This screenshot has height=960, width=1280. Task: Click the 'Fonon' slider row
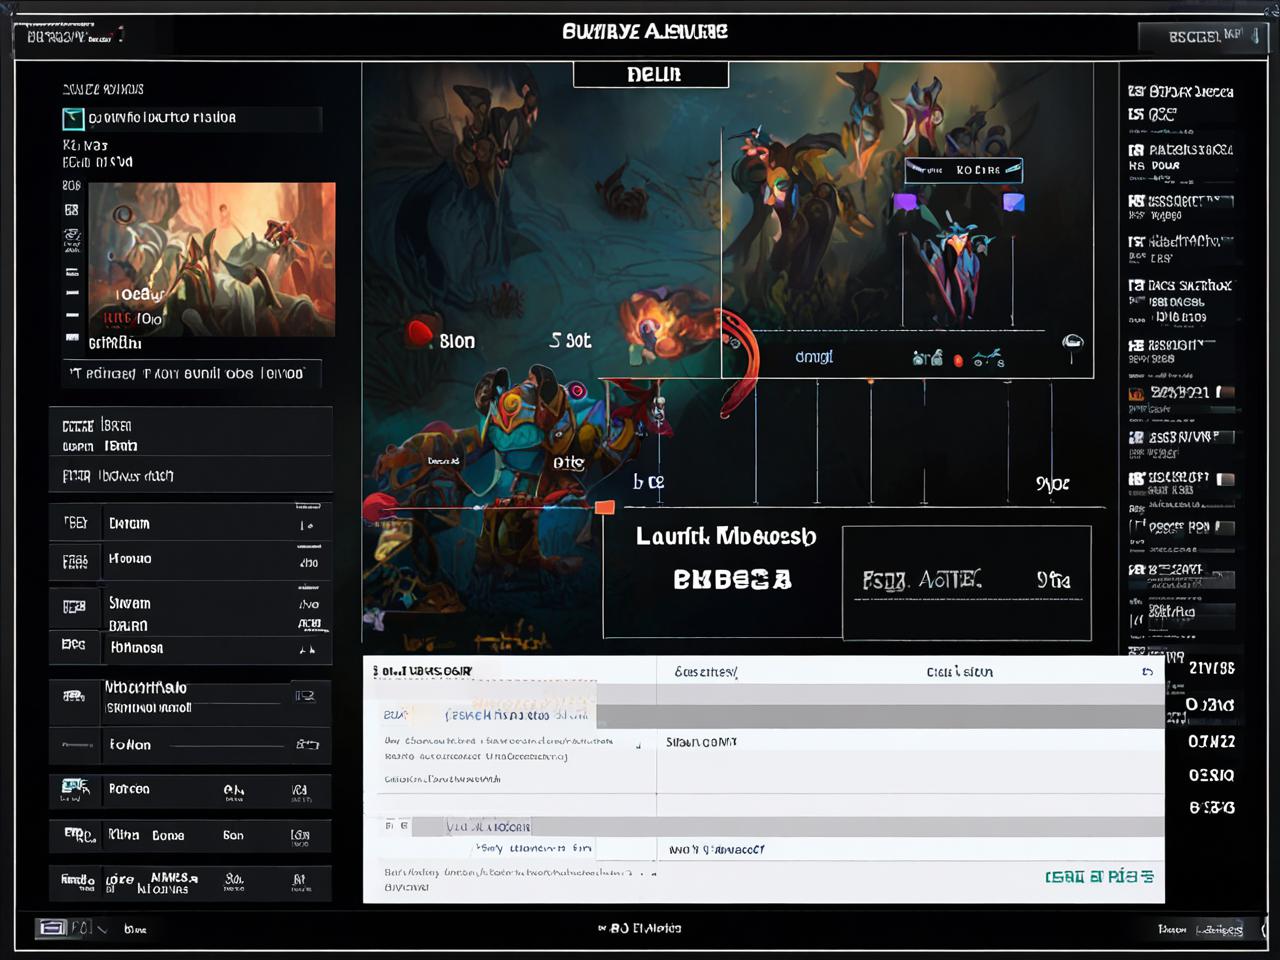pyautogui.click(x=191, y=745)
